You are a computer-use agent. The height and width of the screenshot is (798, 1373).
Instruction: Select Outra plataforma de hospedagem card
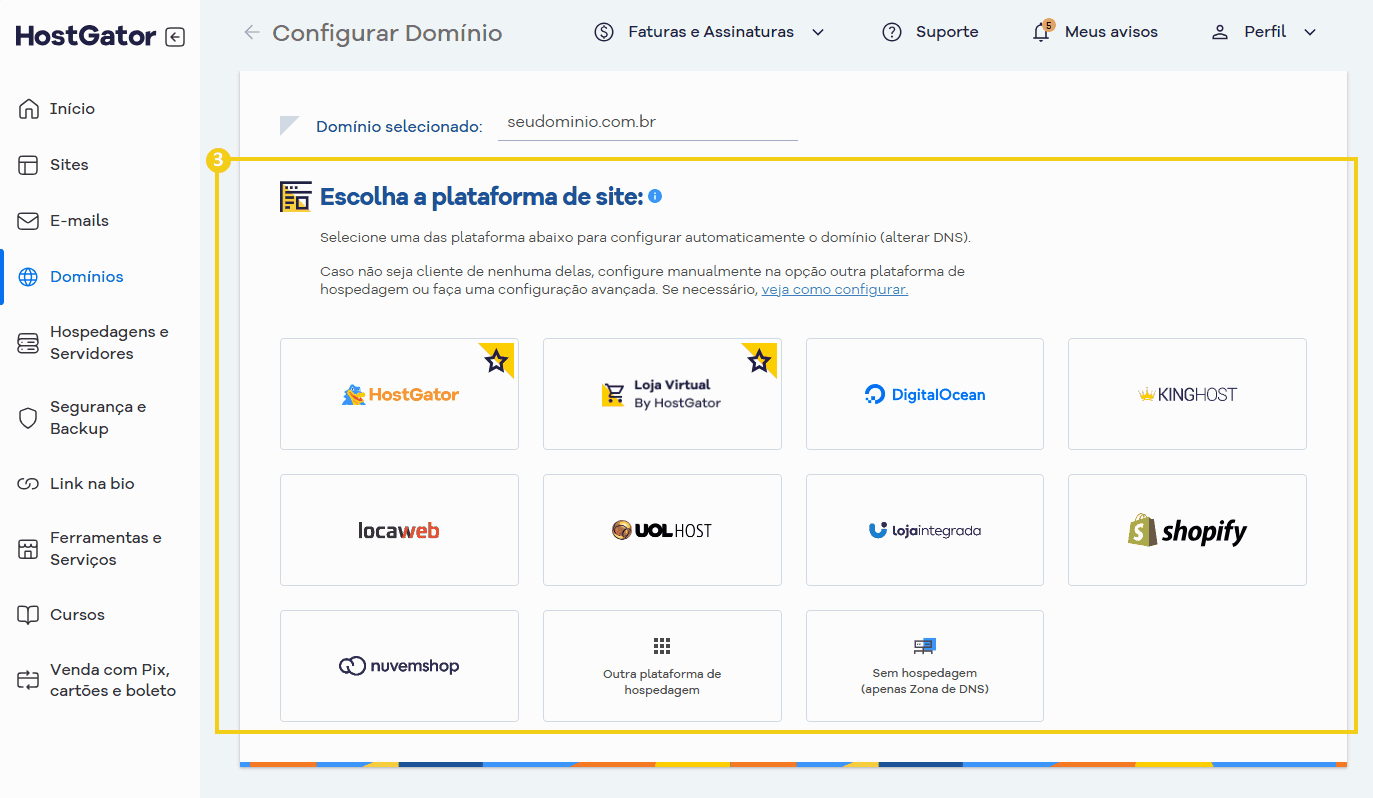click(x=662, y=666)
